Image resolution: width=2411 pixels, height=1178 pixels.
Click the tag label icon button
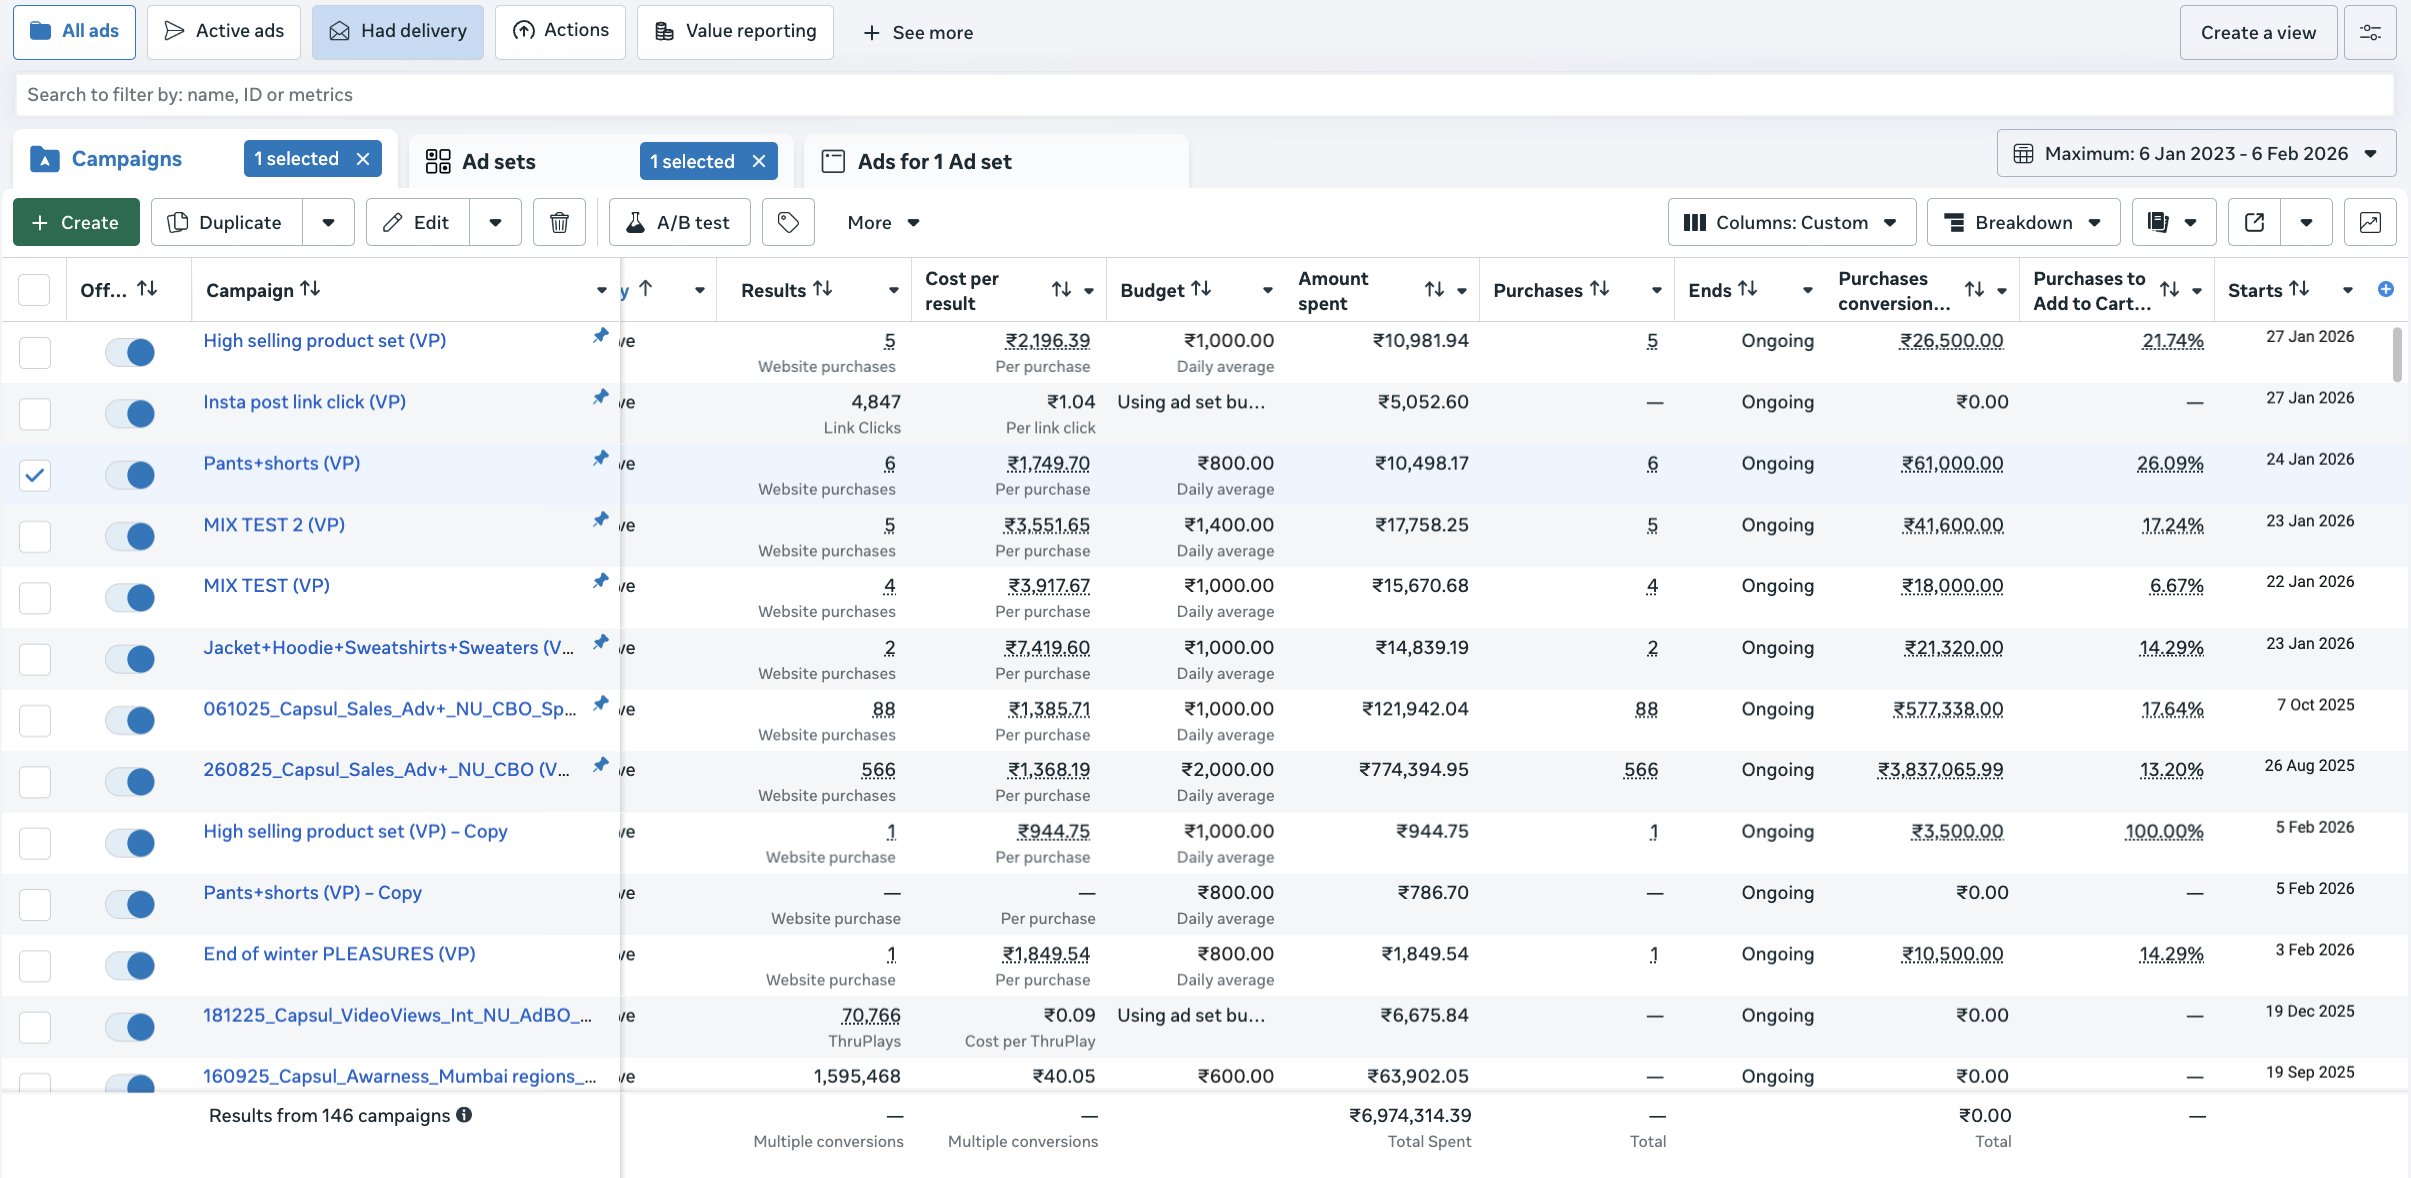(x=788, y=222)
